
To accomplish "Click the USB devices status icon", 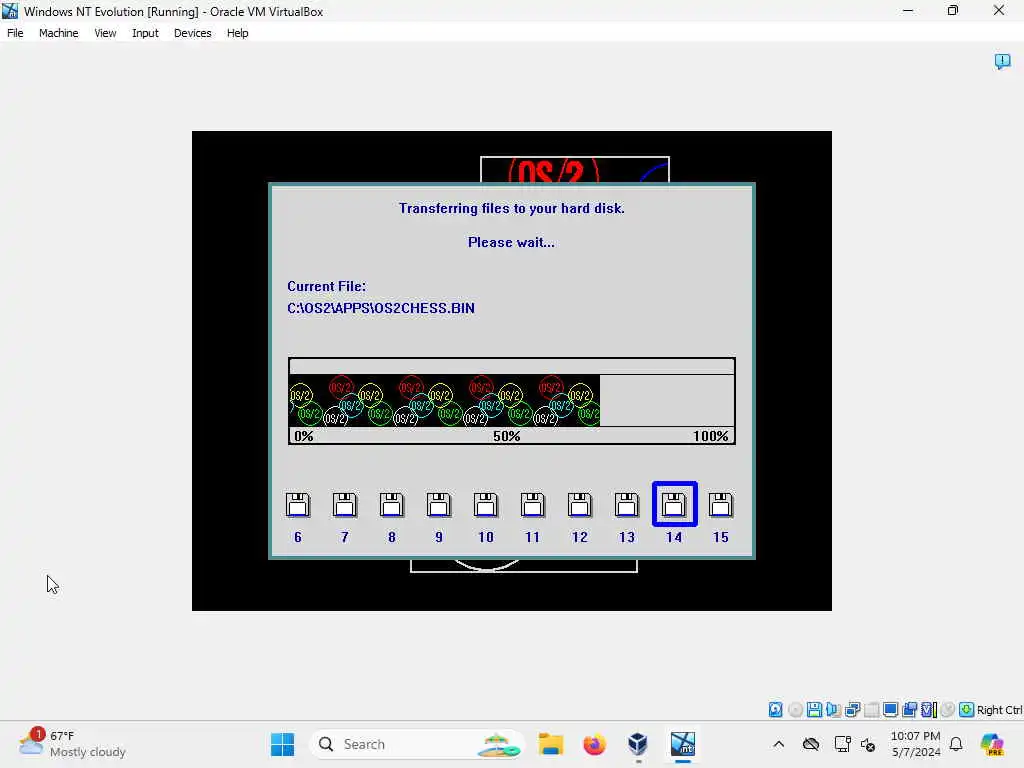I will point(871,709).
